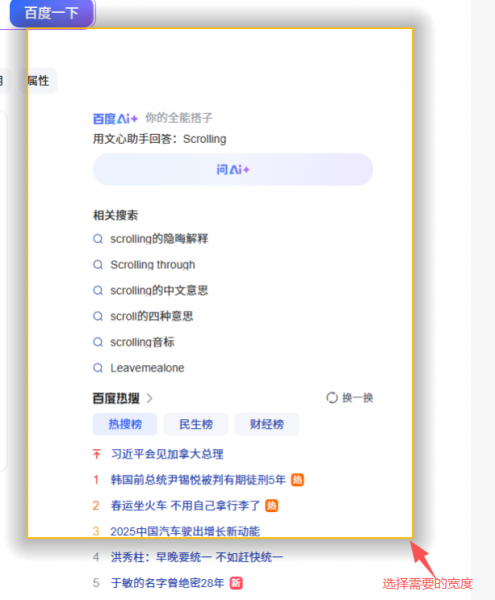This screenshot has width=495, height=600.
Task: Click 用文心助手回答：Scrolling text
Action: click(x=160, y=139)
